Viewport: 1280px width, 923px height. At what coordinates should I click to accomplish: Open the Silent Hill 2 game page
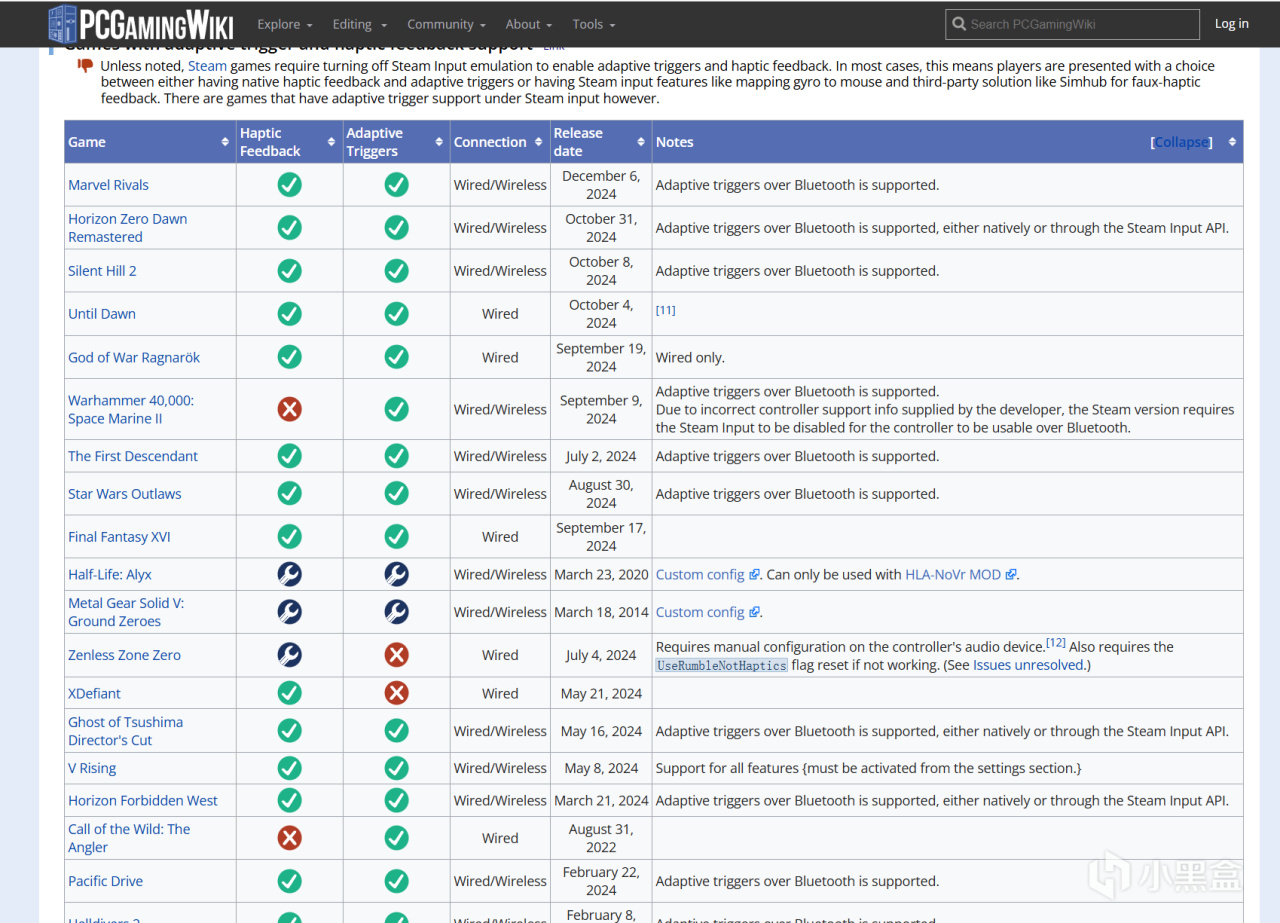coord(102,271)
